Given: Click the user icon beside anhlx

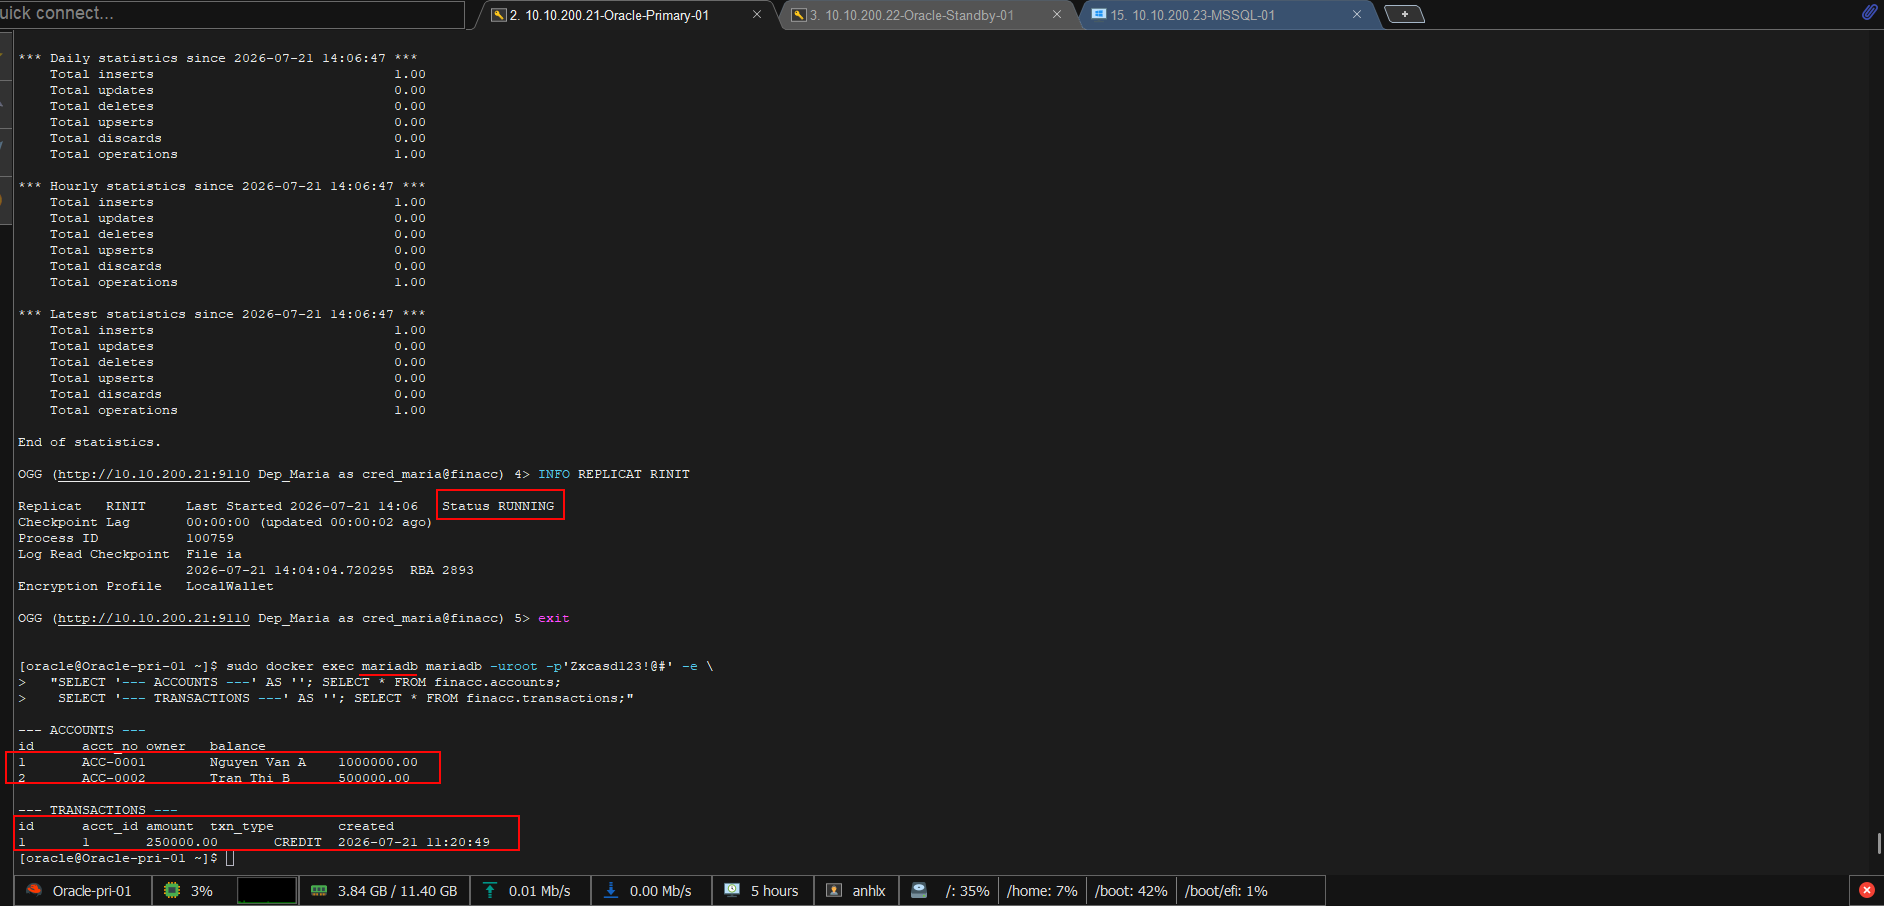Looking at the screenshot, I should pyautogui.click(x=834, y=890).
